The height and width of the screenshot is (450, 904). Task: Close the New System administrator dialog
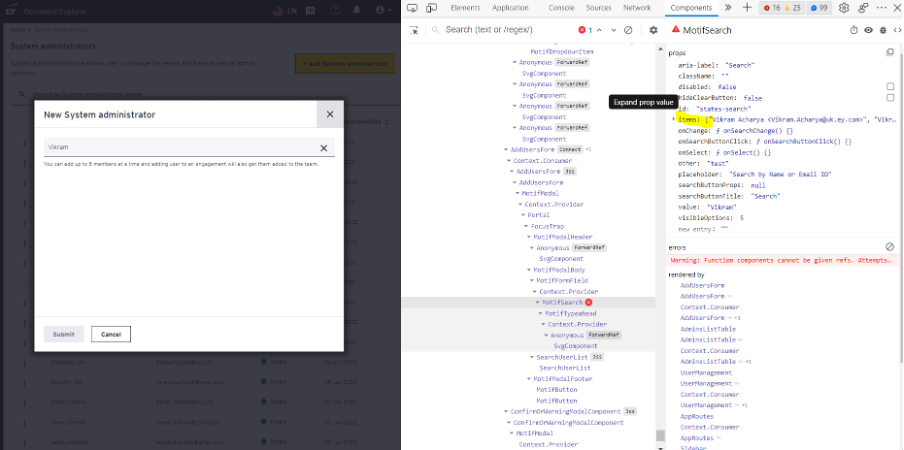pos(330,114)
